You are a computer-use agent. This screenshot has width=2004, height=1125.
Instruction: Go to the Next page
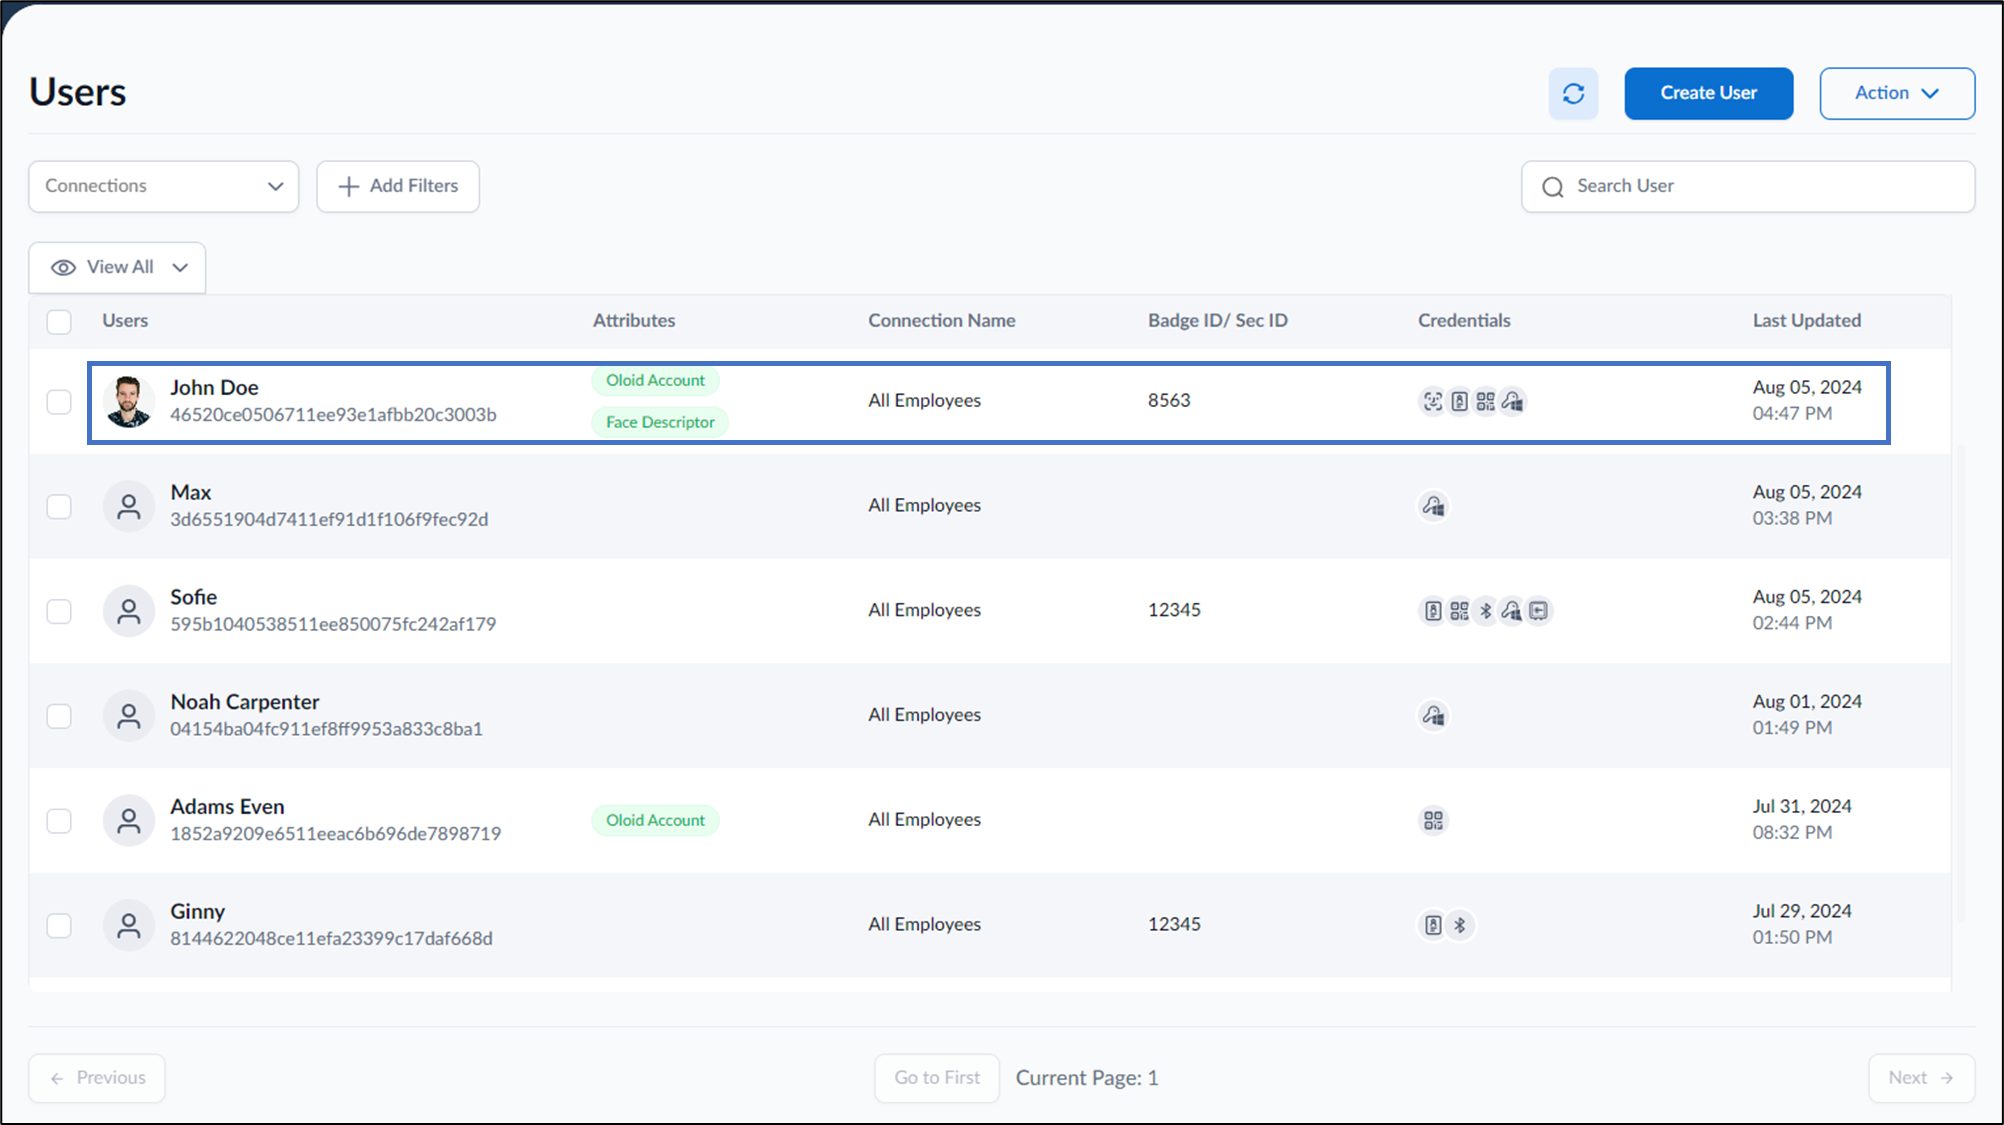(x=1921, y=1078)
